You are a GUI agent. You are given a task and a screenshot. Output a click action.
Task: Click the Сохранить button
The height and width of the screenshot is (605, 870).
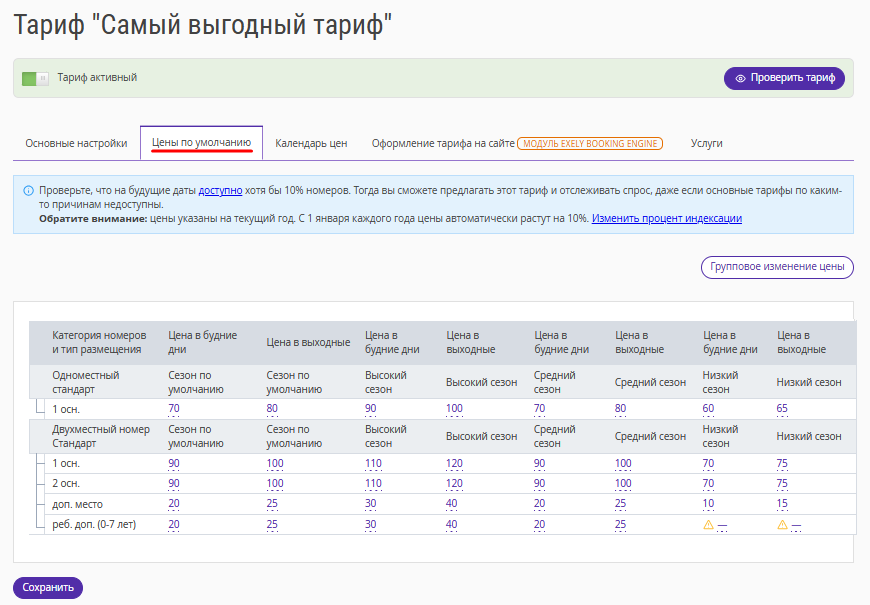point(48,588)
